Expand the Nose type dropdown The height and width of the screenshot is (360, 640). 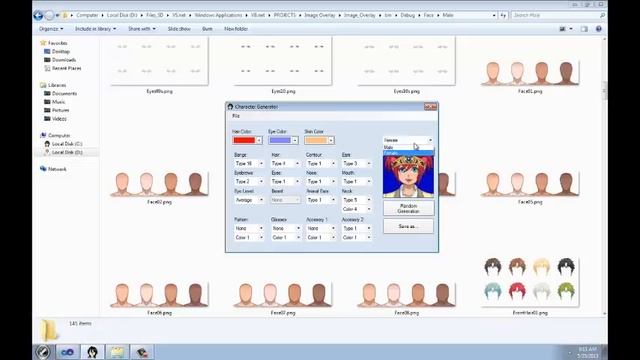pos(333,181)
